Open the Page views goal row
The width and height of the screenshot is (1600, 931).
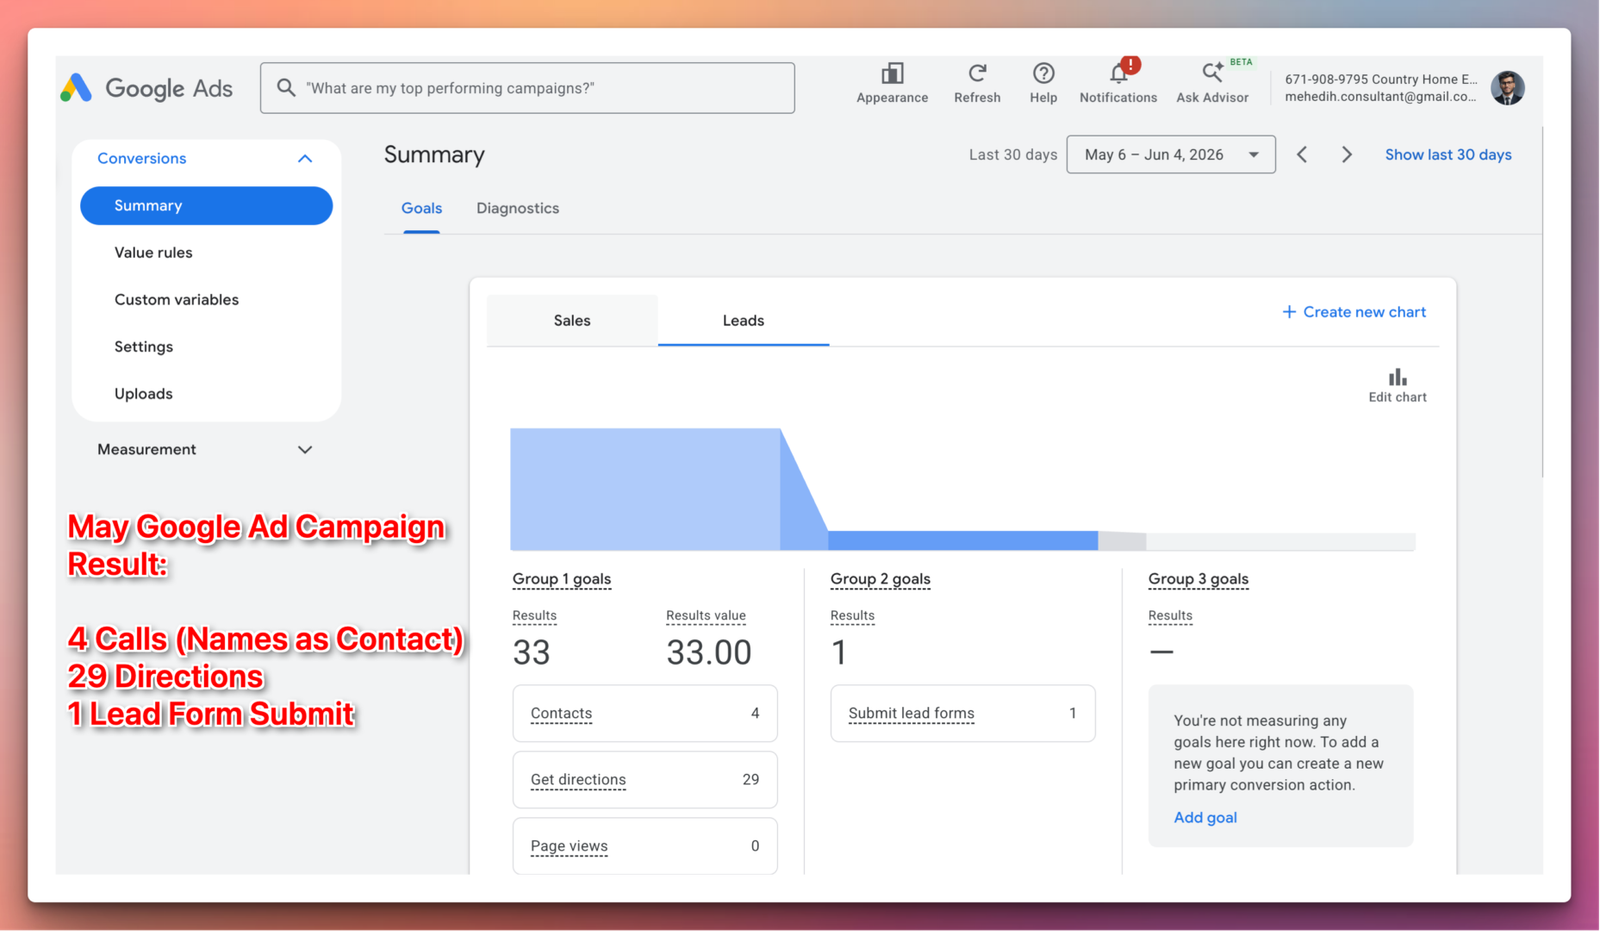(645, 846)
